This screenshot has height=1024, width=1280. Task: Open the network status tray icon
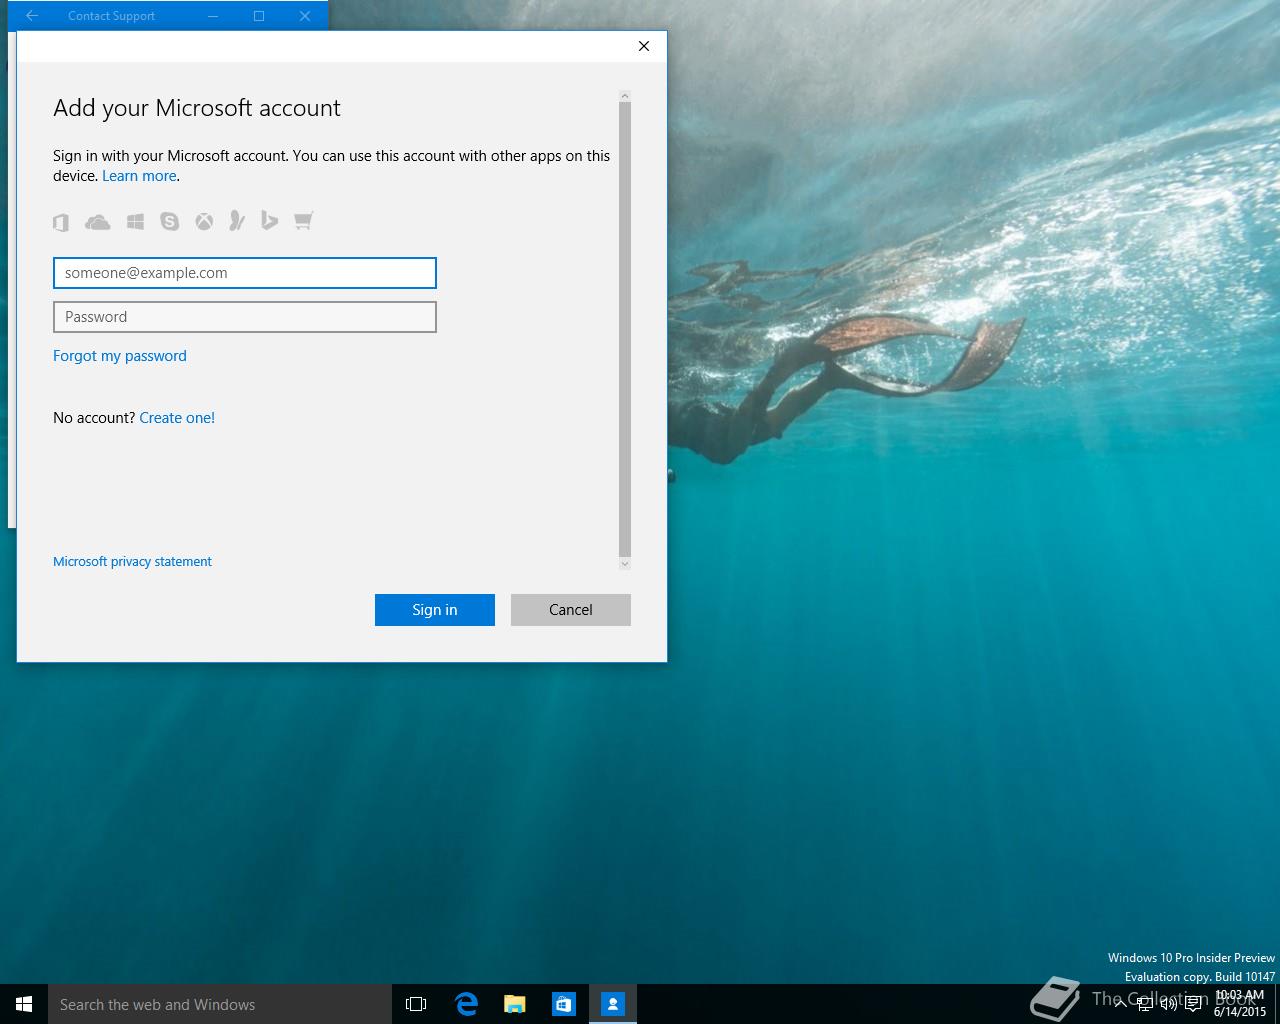click(x=1145, y=1004)
